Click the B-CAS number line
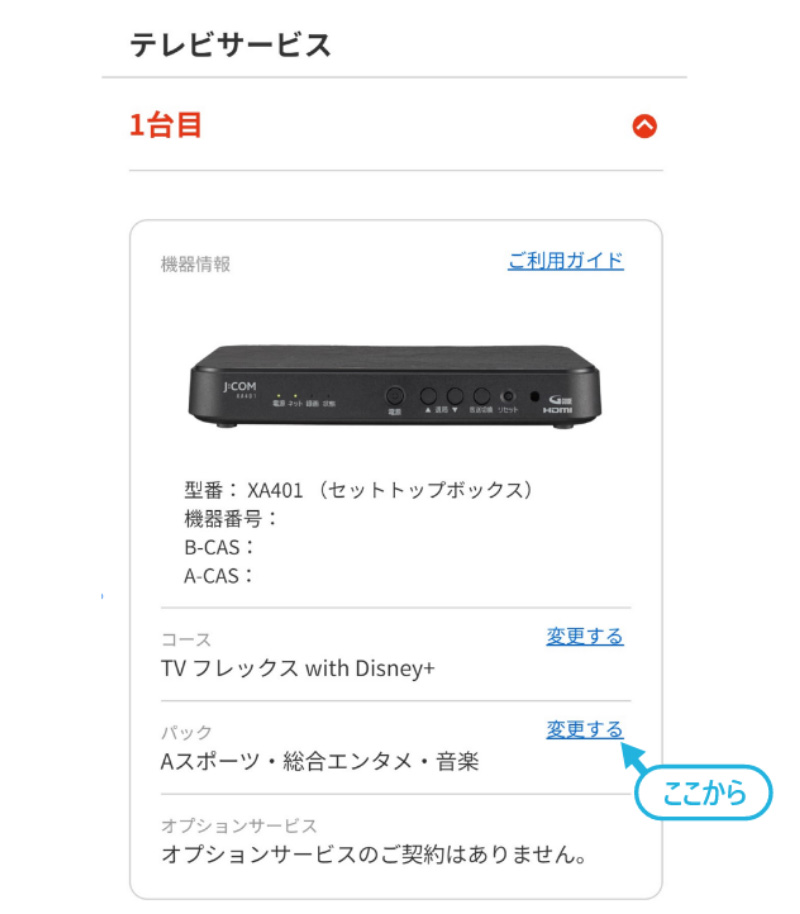 click(x=219, y=547)
